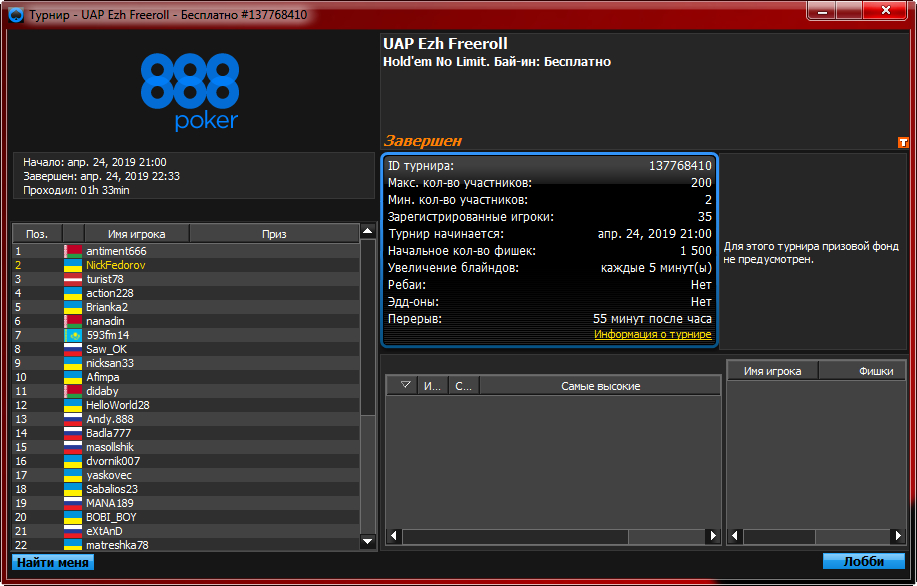Return to the Лобби
This screenshot has width=917, height=586.
coord(864,561)
